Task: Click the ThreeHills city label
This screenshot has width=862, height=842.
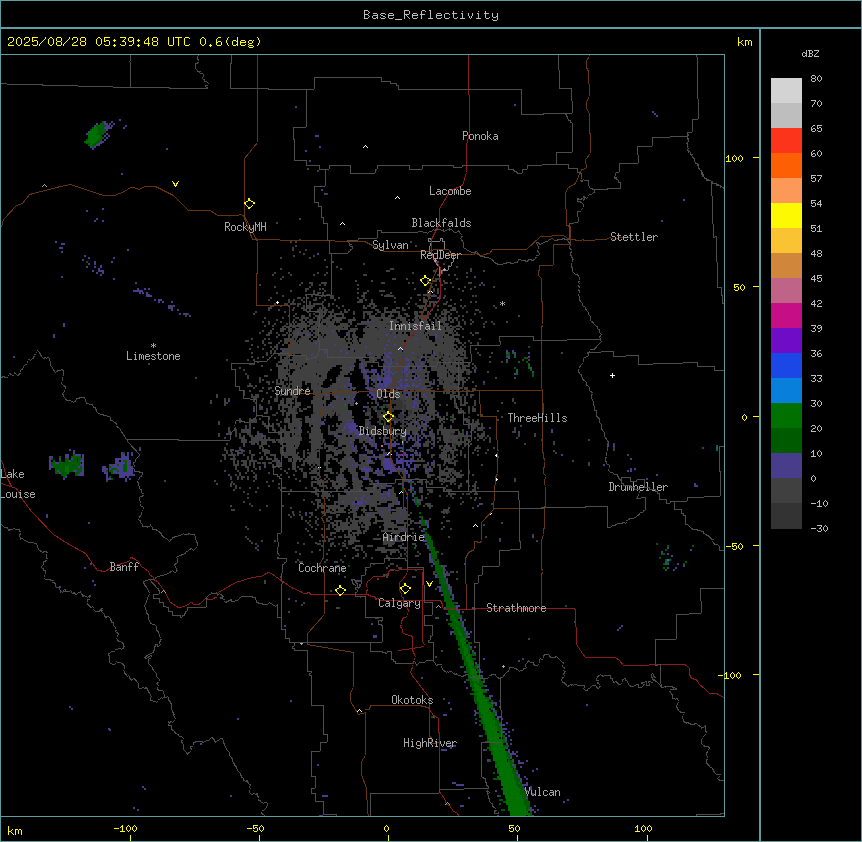Action: (x=537, y=418)
